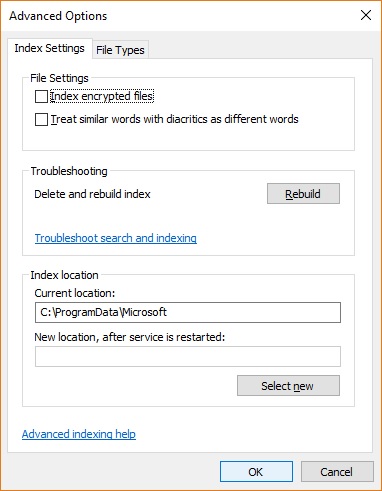Click the Select new button
Screen dimensions: 382x491
click(x=288, y=386)
